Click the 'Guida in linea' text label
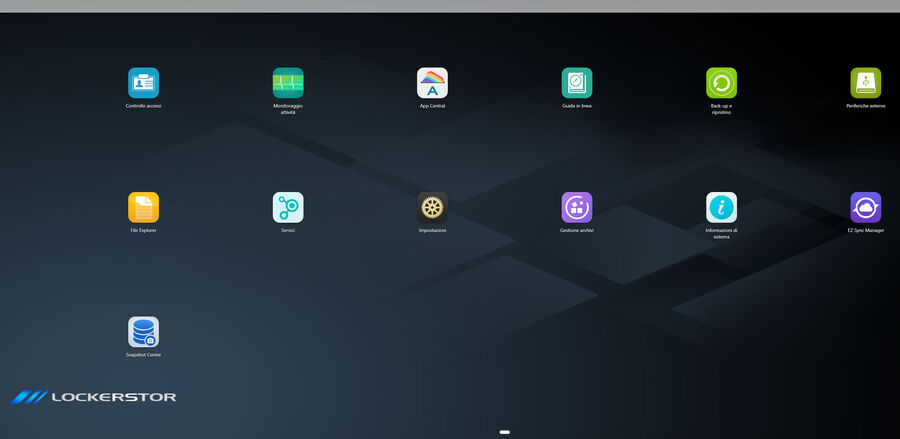900x439 pixels. click(577, 106)
